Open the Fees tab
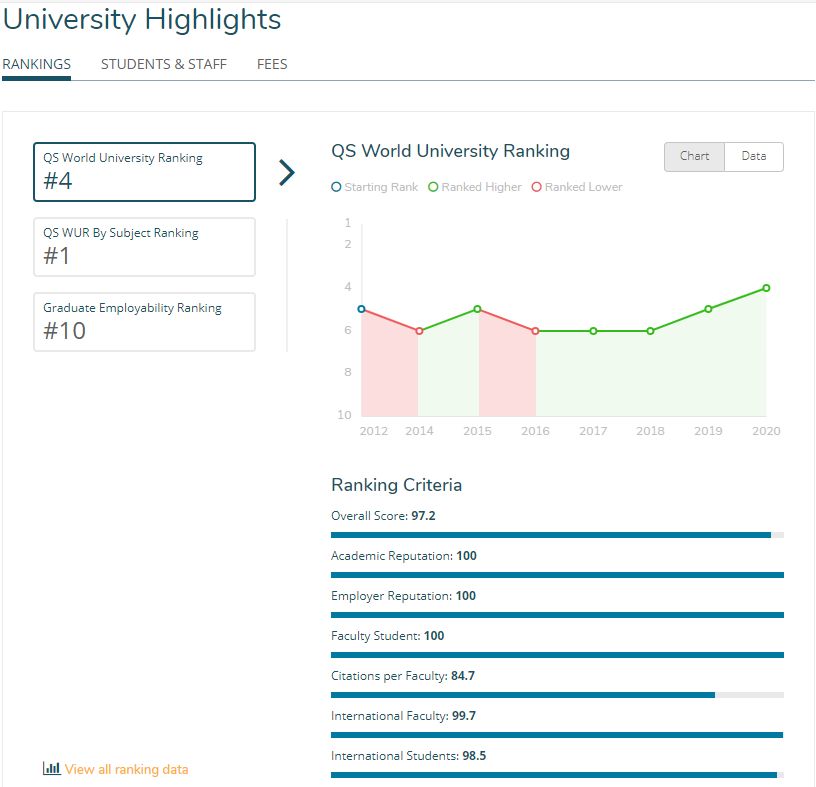Image resolution: width=816 pixels, height=787 pixels. (x=272, y=64)
